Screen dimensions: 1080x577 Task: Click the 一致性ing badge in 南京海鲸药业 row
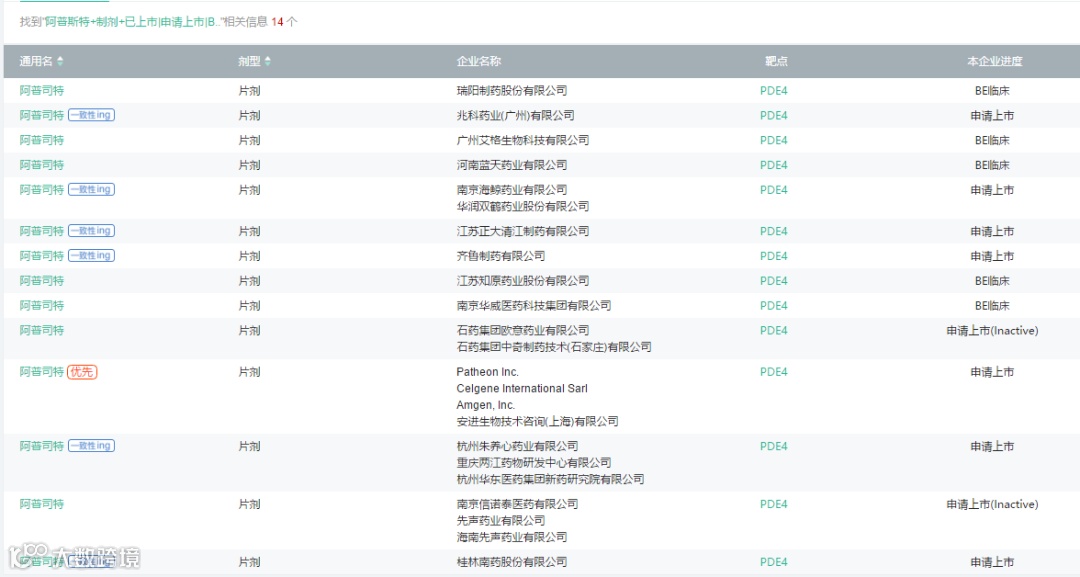(92, 189)
